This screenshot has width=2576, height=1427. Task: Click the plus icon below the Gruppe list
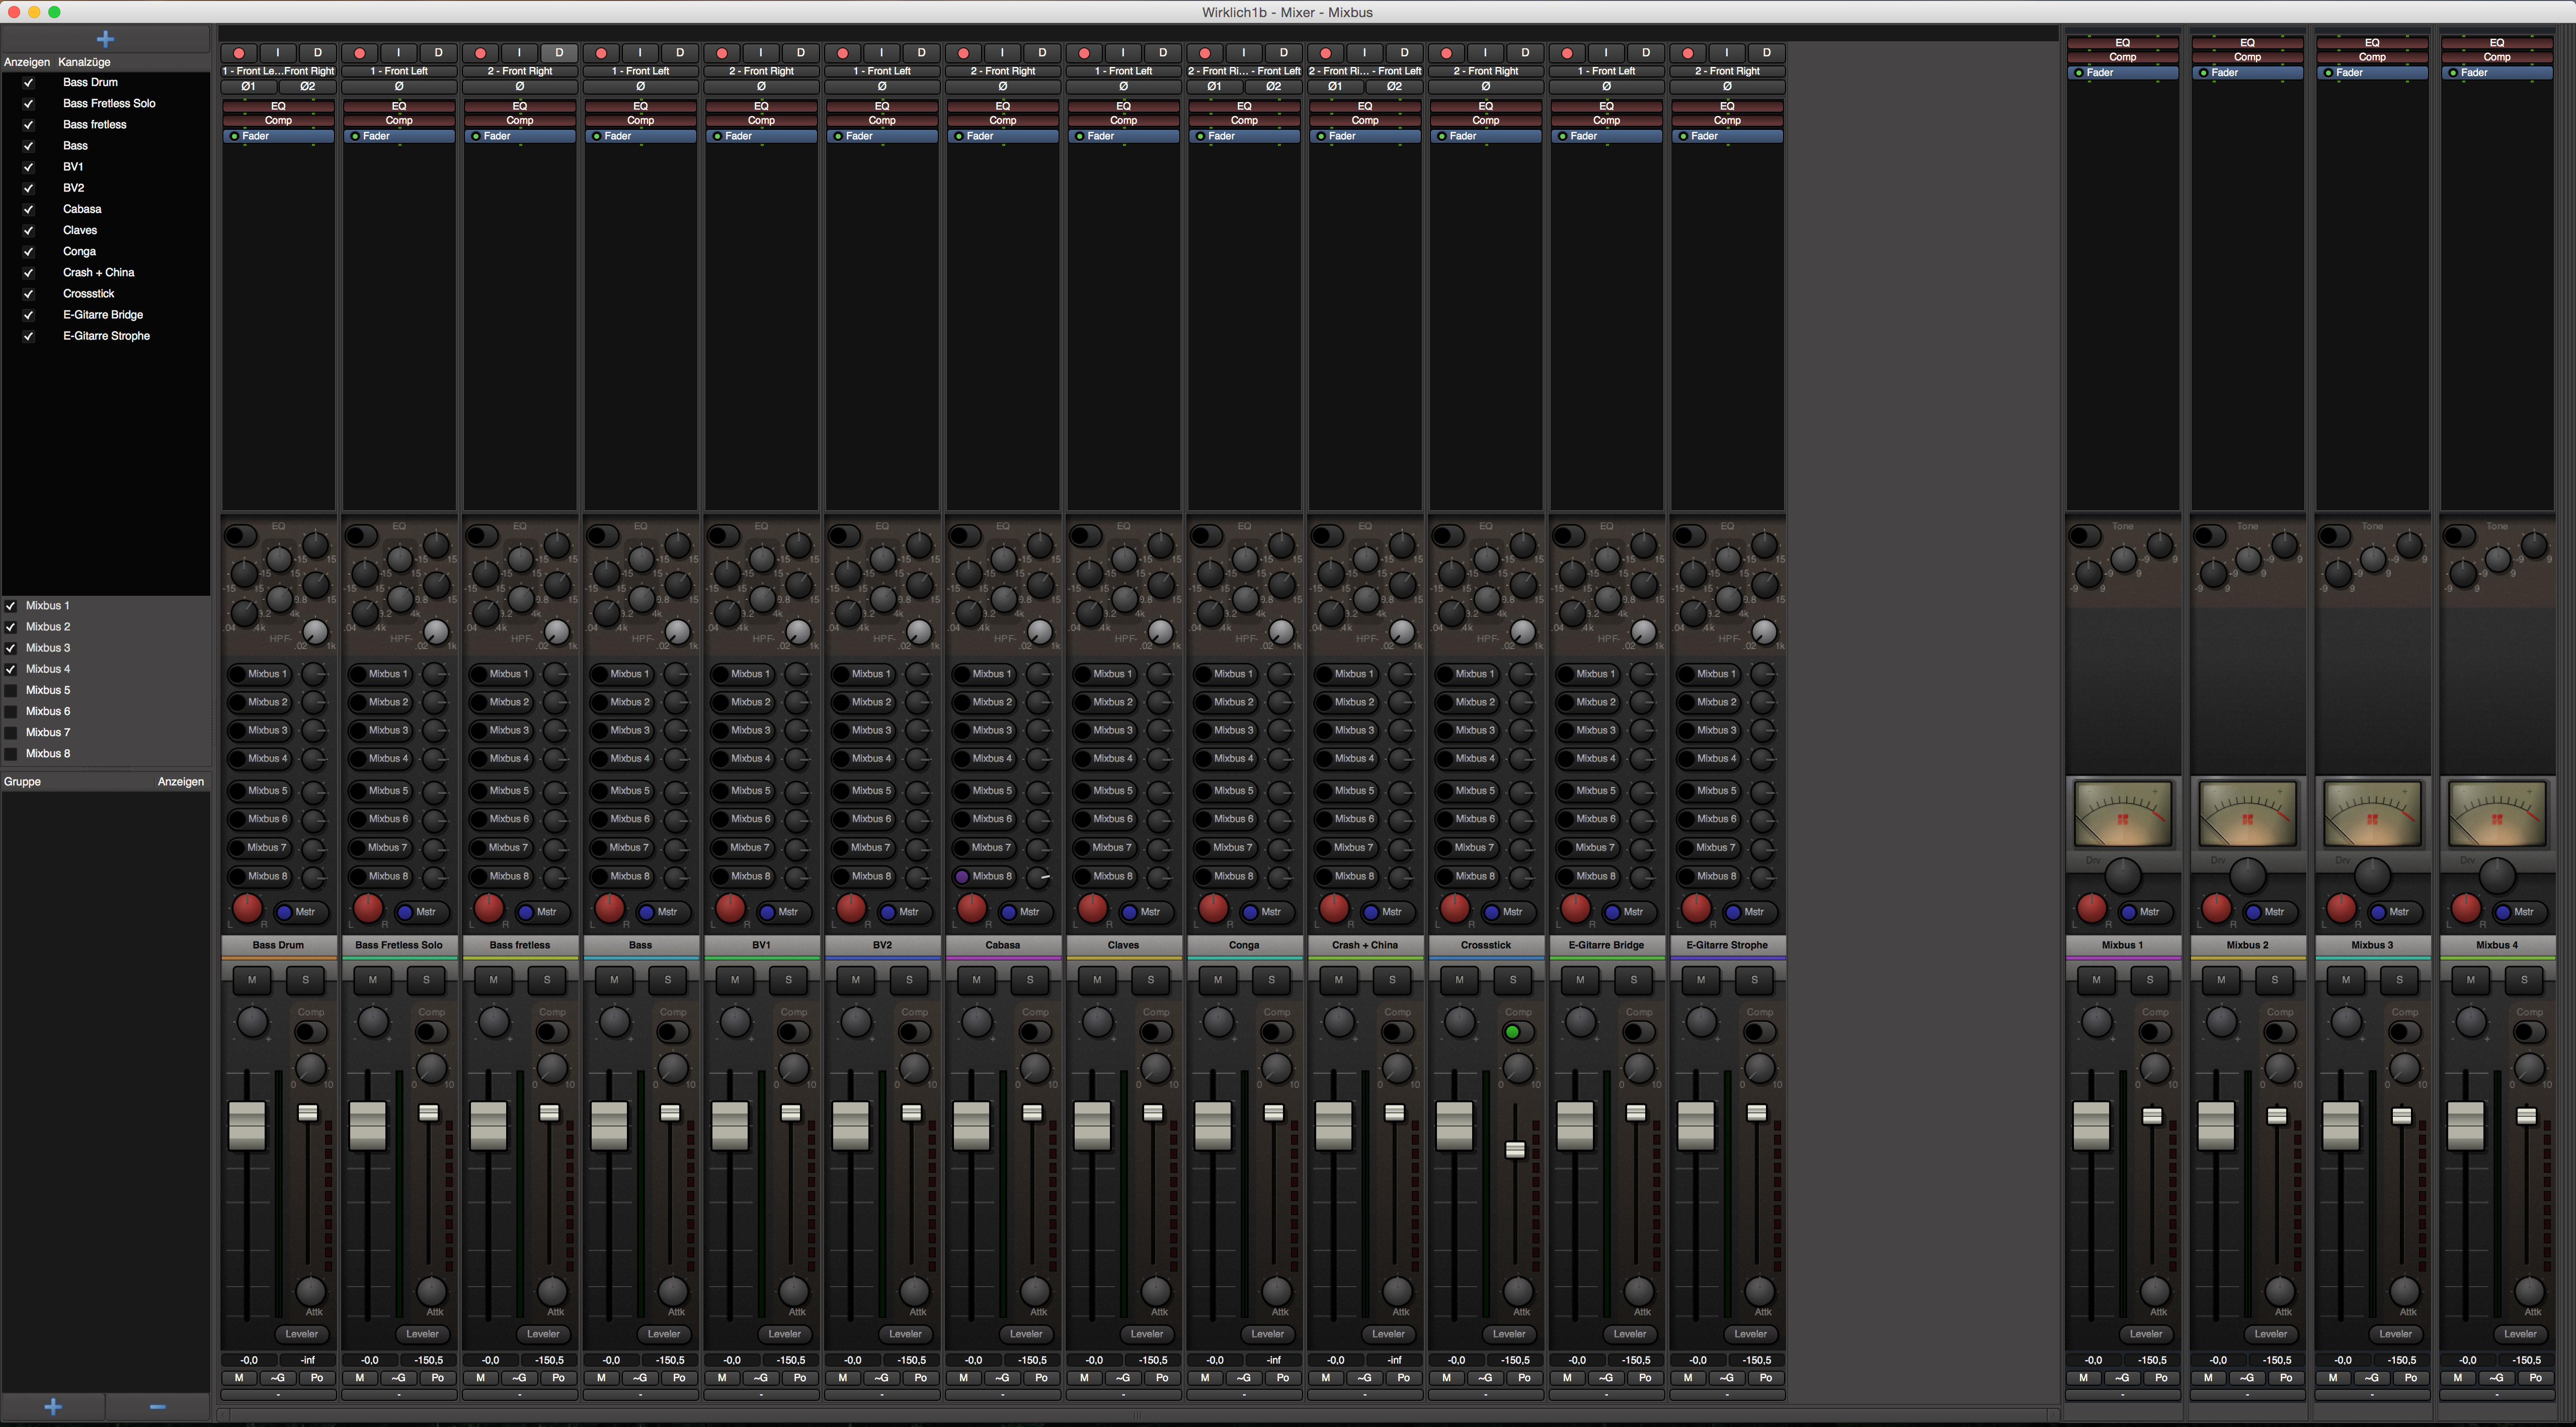click(53, 1406)
